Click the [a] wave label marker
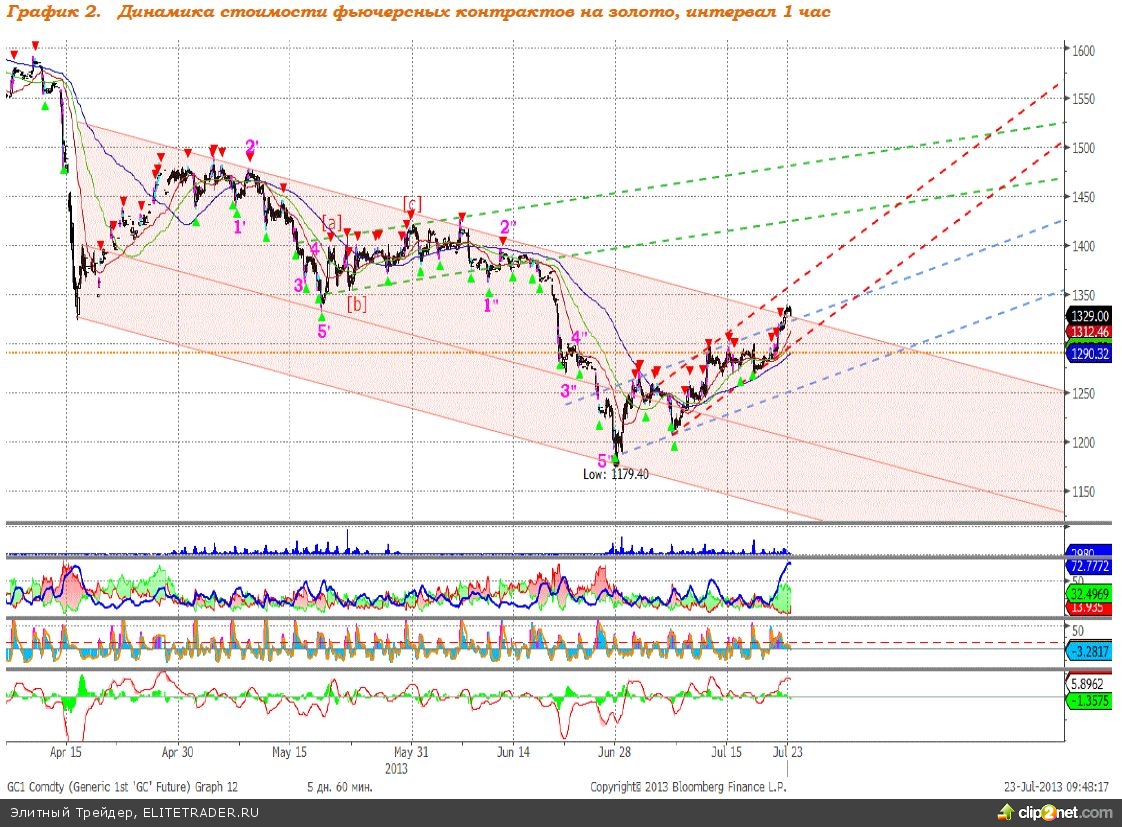 pyautogui.click(x=333, y=222)
